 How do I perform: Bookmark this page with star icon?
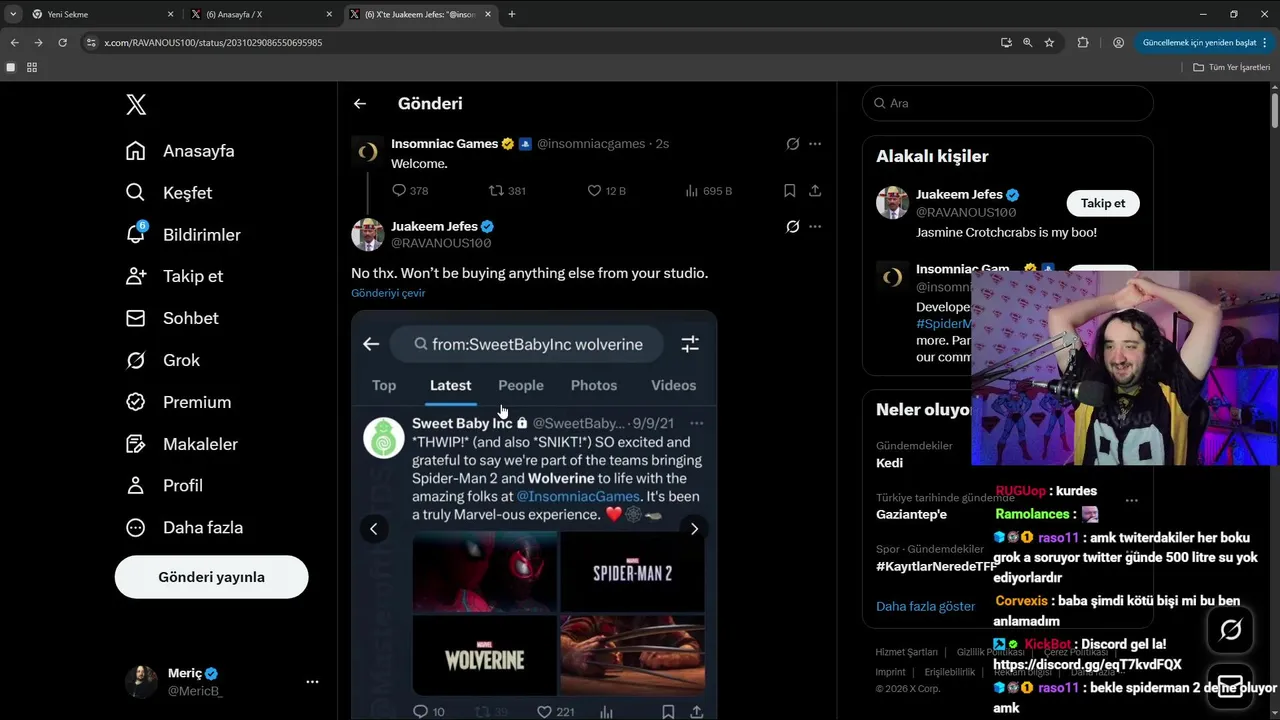point(1049,43)
